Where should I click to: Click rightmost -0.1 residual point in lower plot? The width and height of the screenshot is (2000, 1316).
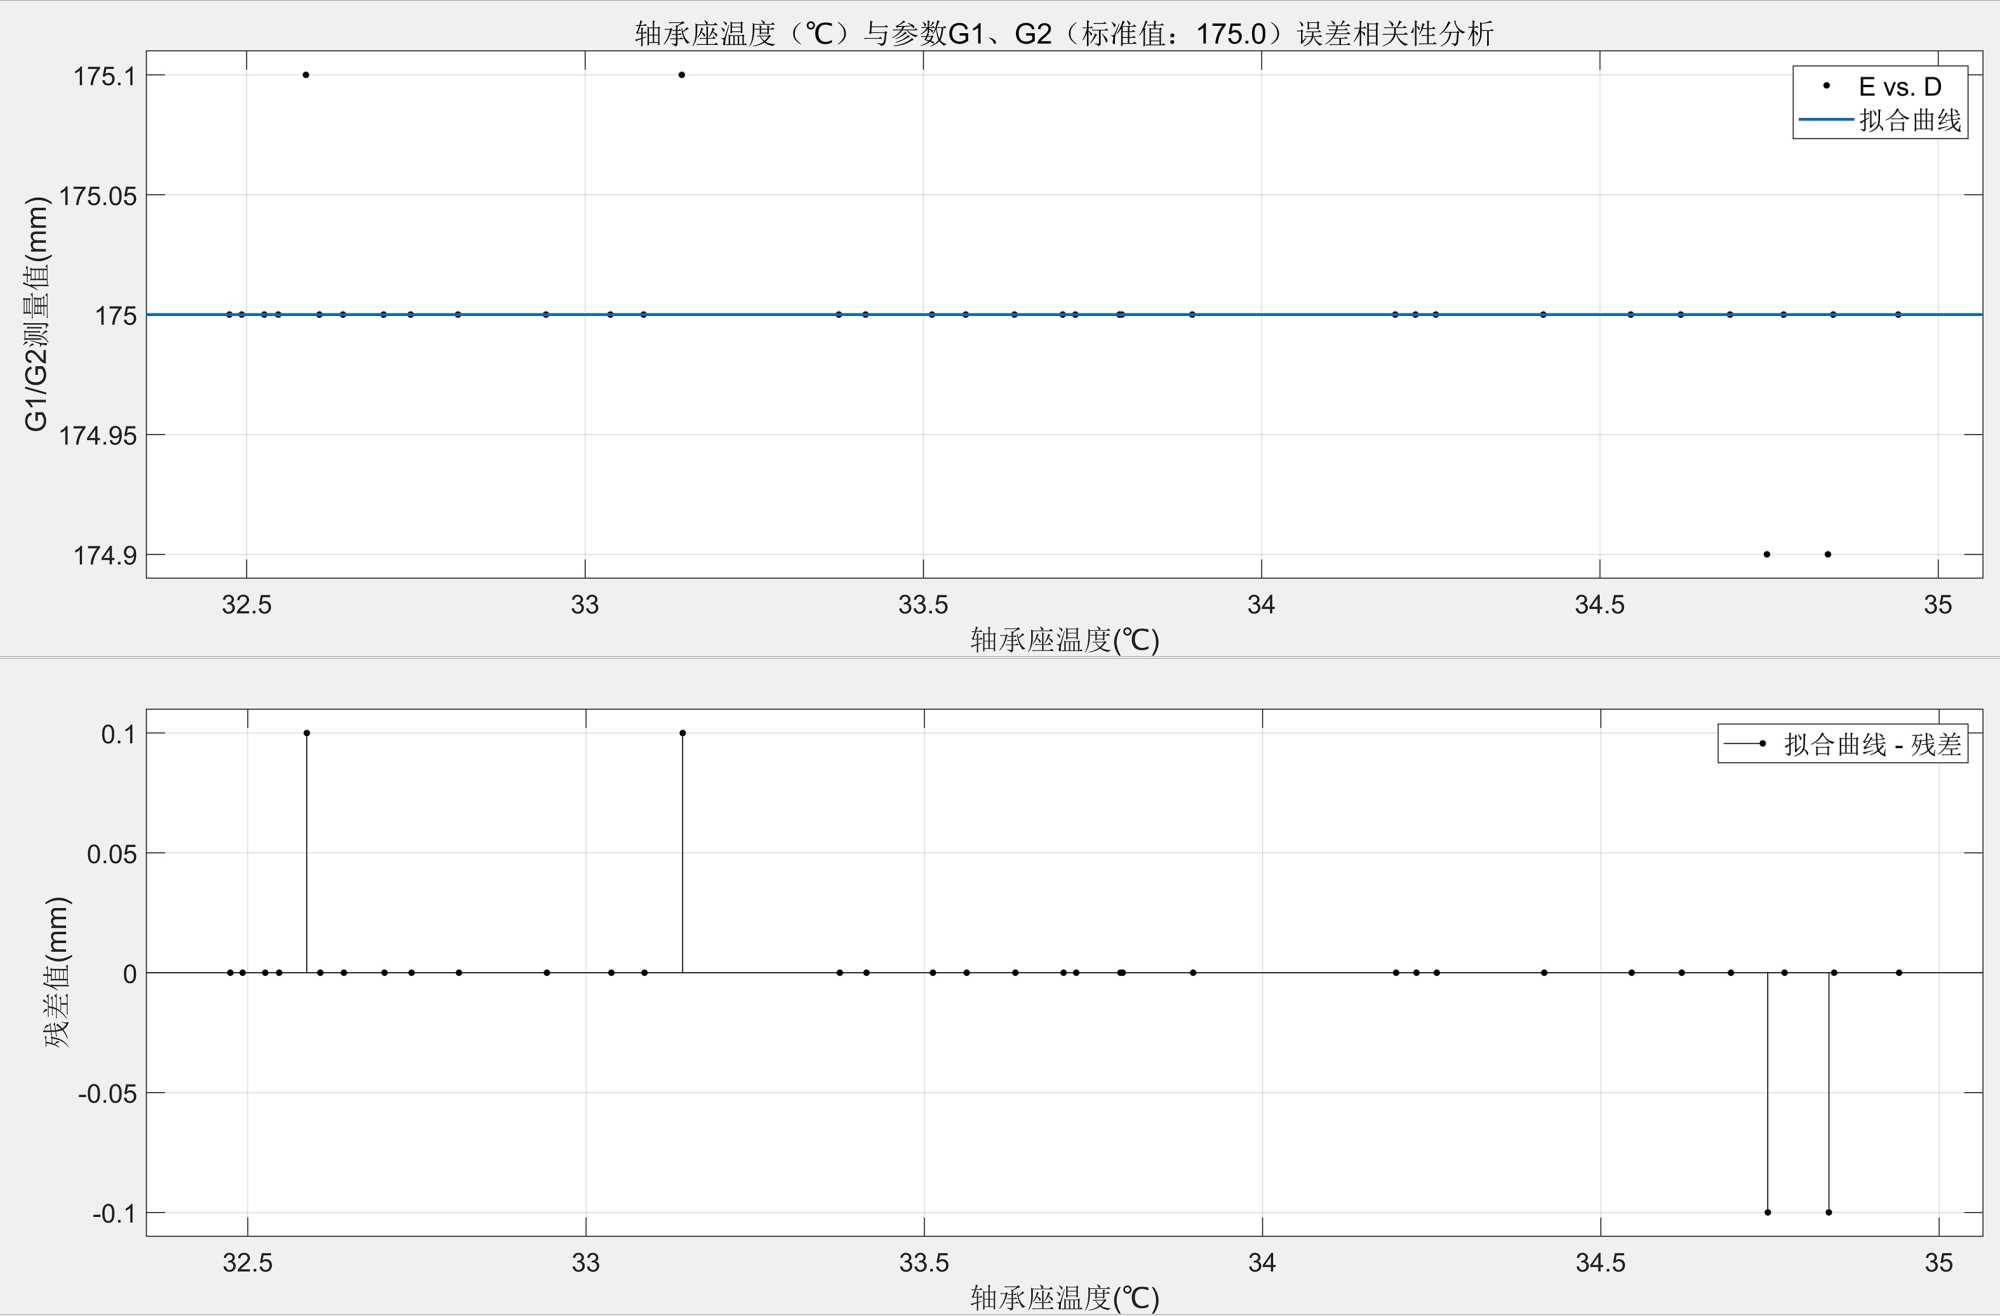click(1829, 1212)
